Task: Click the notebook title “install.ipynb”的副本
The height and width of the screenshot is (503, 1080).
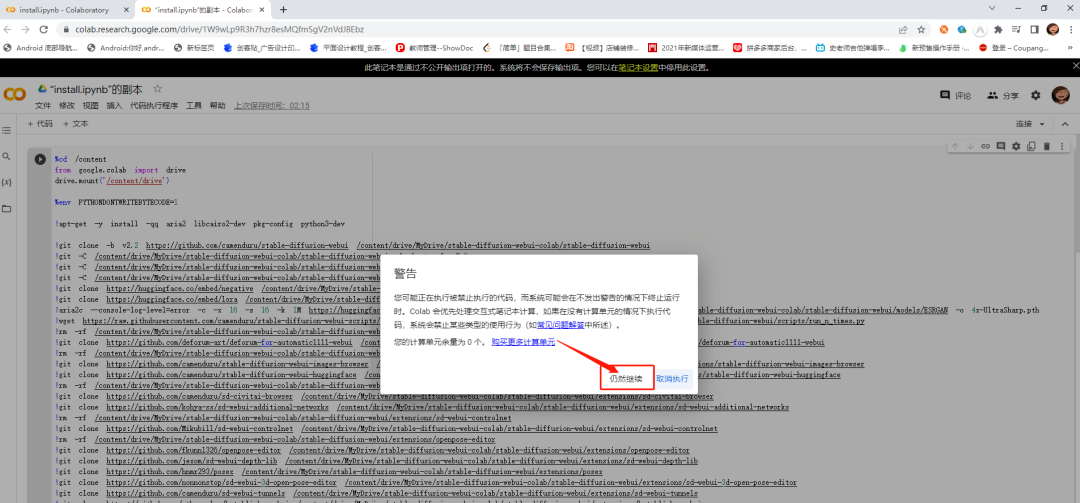Action: click(x=96, y=89)
